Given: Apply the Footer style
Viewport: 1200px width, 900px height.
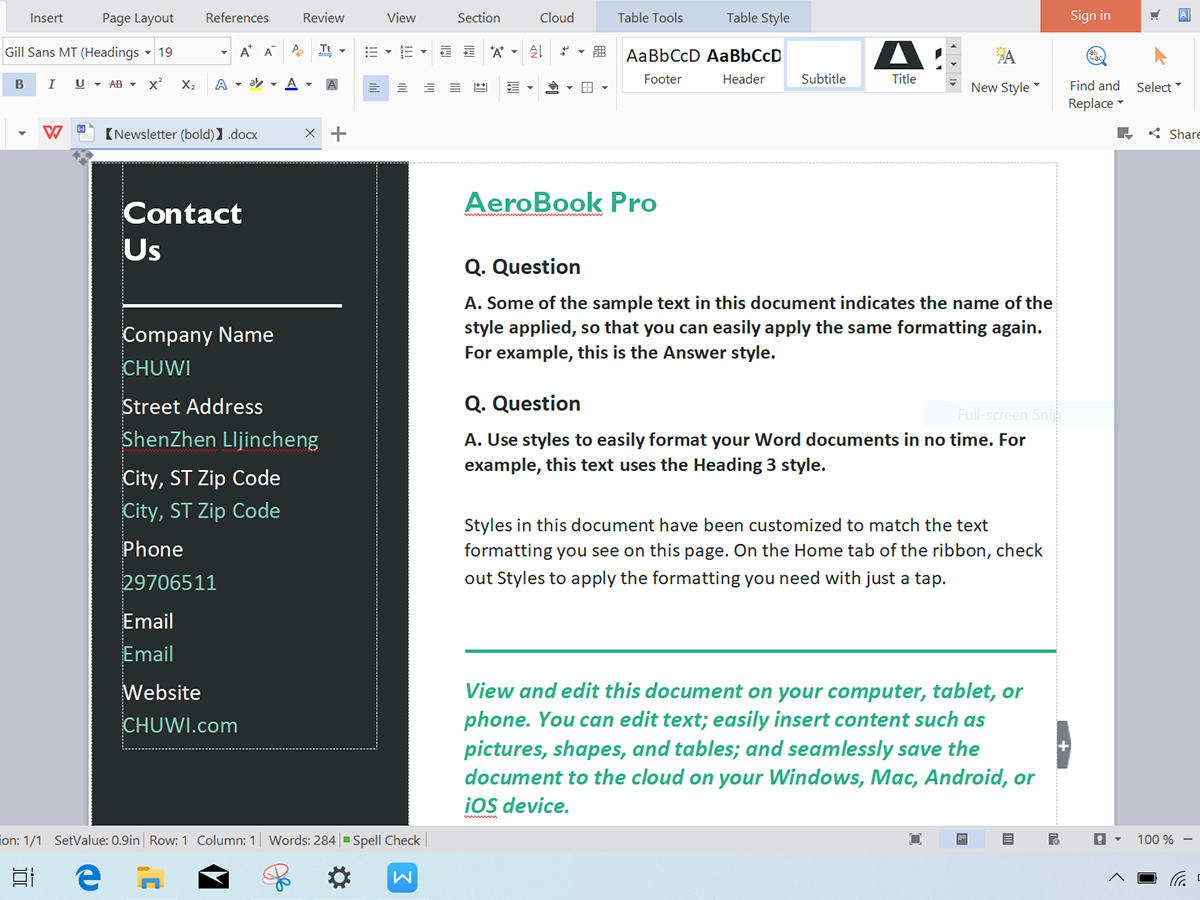Looking at the screenshot, I should [662, 66].
